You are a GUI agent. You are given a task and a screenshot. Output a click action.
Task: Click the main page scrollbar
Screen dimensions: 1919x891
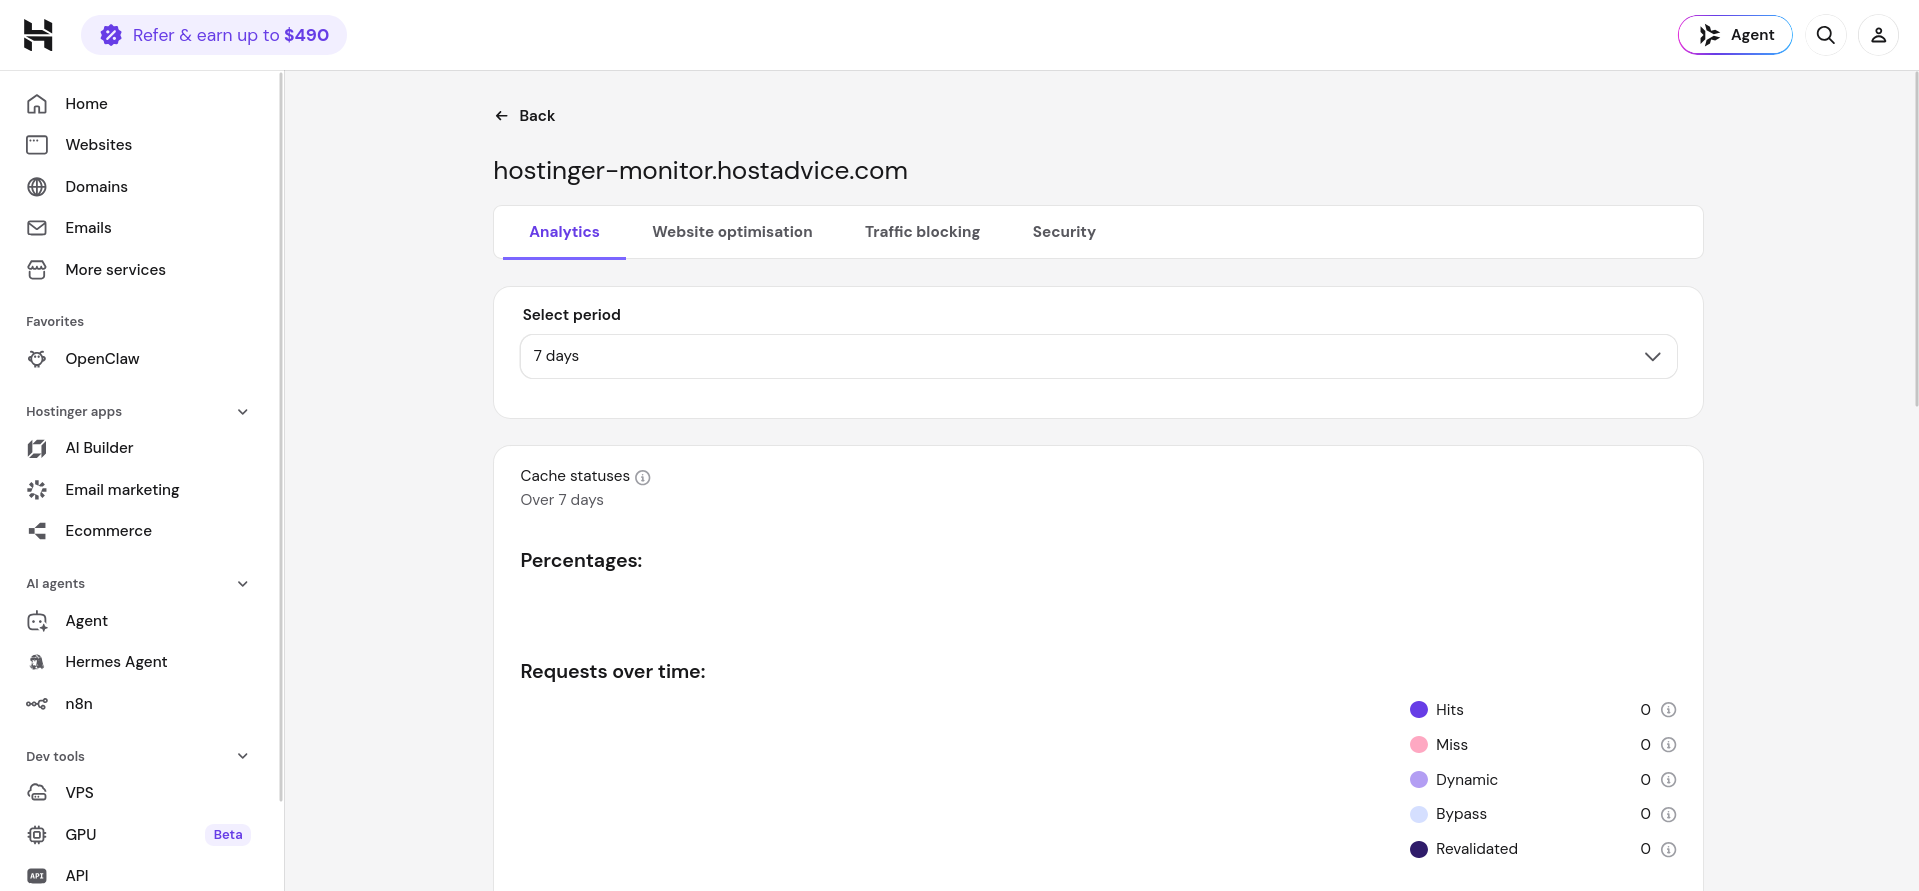(1916, 238)
